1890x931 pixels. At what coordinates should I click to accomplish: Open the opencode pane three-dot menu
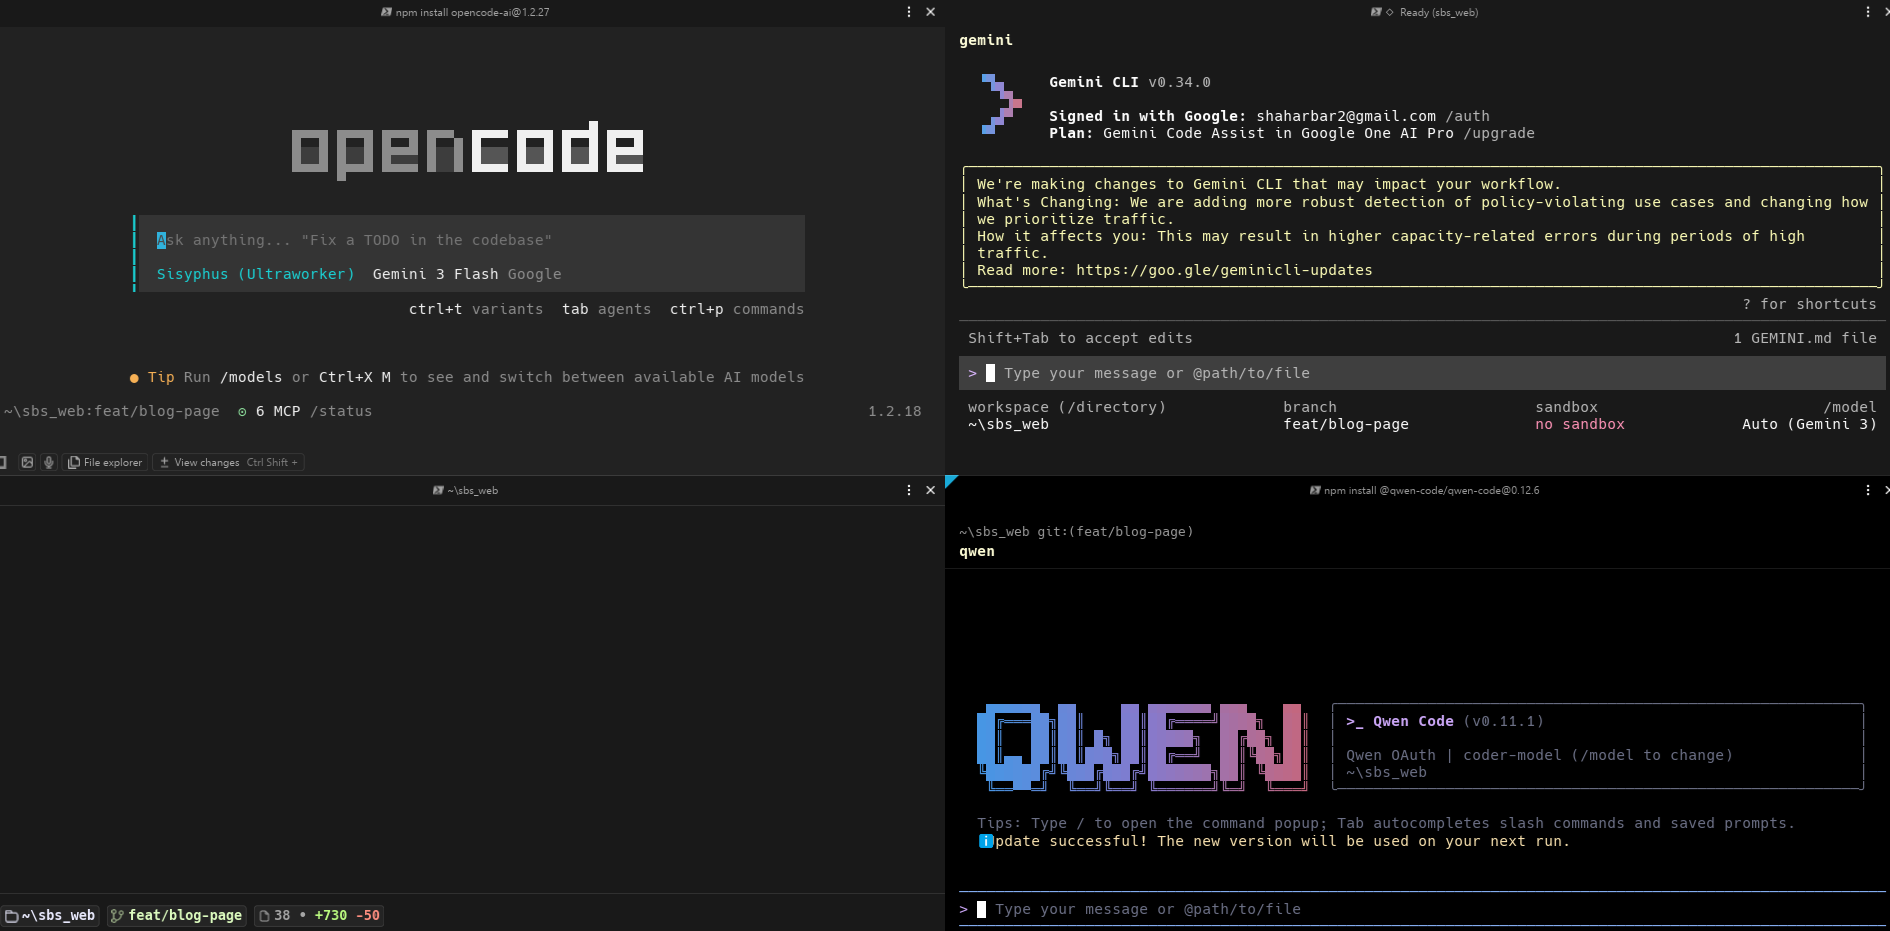pyautogui.click(x=908, y=12)
